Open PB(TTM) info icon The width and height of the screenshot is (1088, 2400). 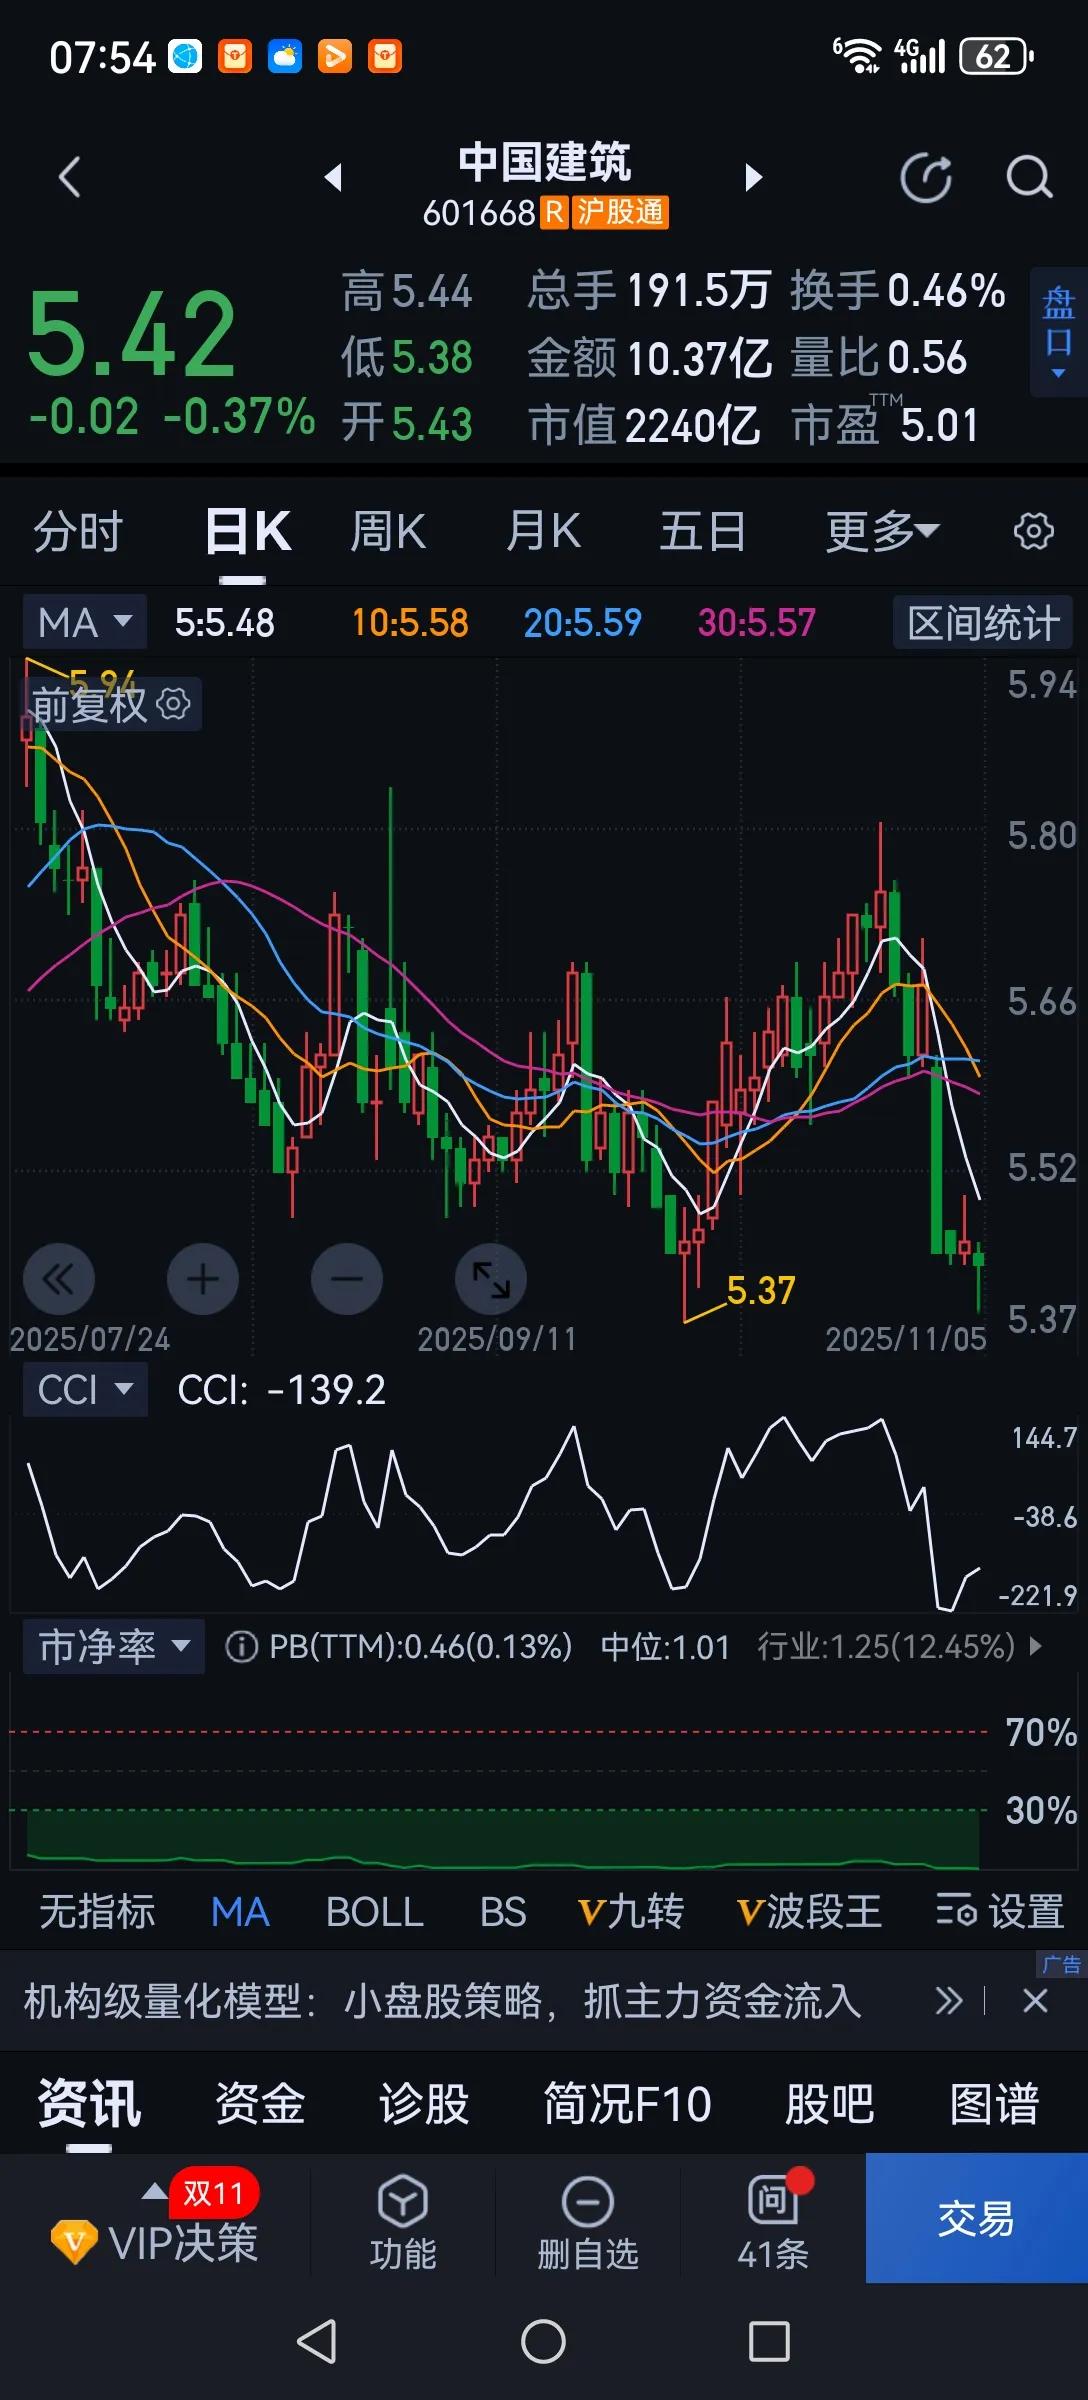pyautogui.click(x=241, y=1646)
